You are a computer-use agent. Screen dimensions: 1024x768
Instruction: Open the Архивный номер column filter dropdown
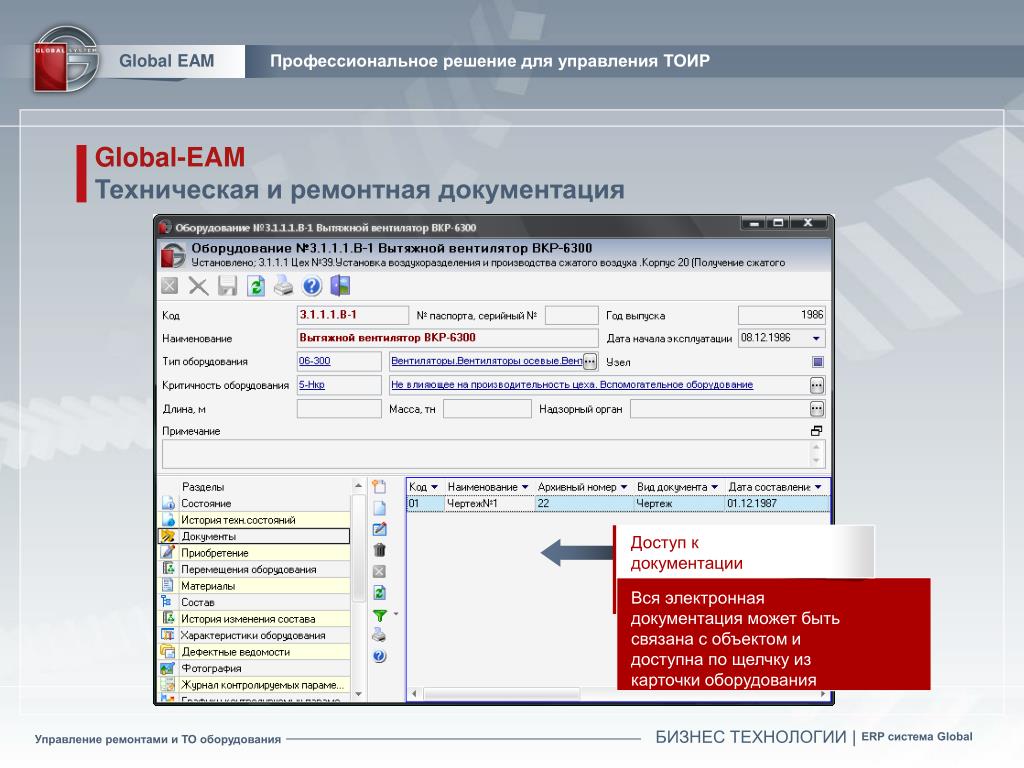click(x=624, y=487)
